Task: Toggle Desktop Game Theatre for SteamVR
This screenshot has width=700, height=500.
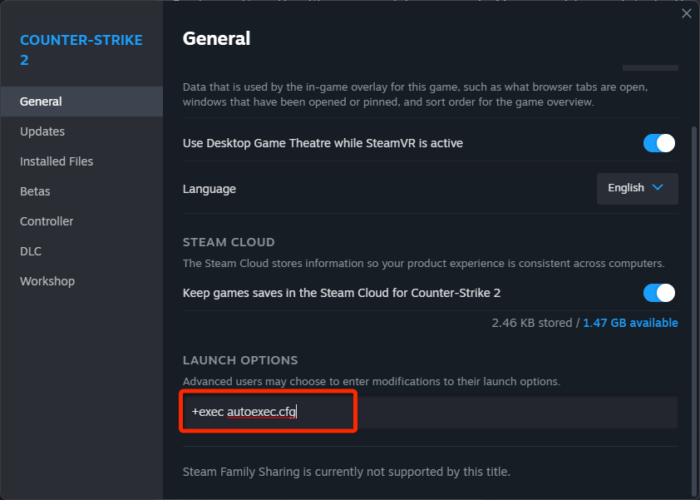Action: (x=659, y=143)
